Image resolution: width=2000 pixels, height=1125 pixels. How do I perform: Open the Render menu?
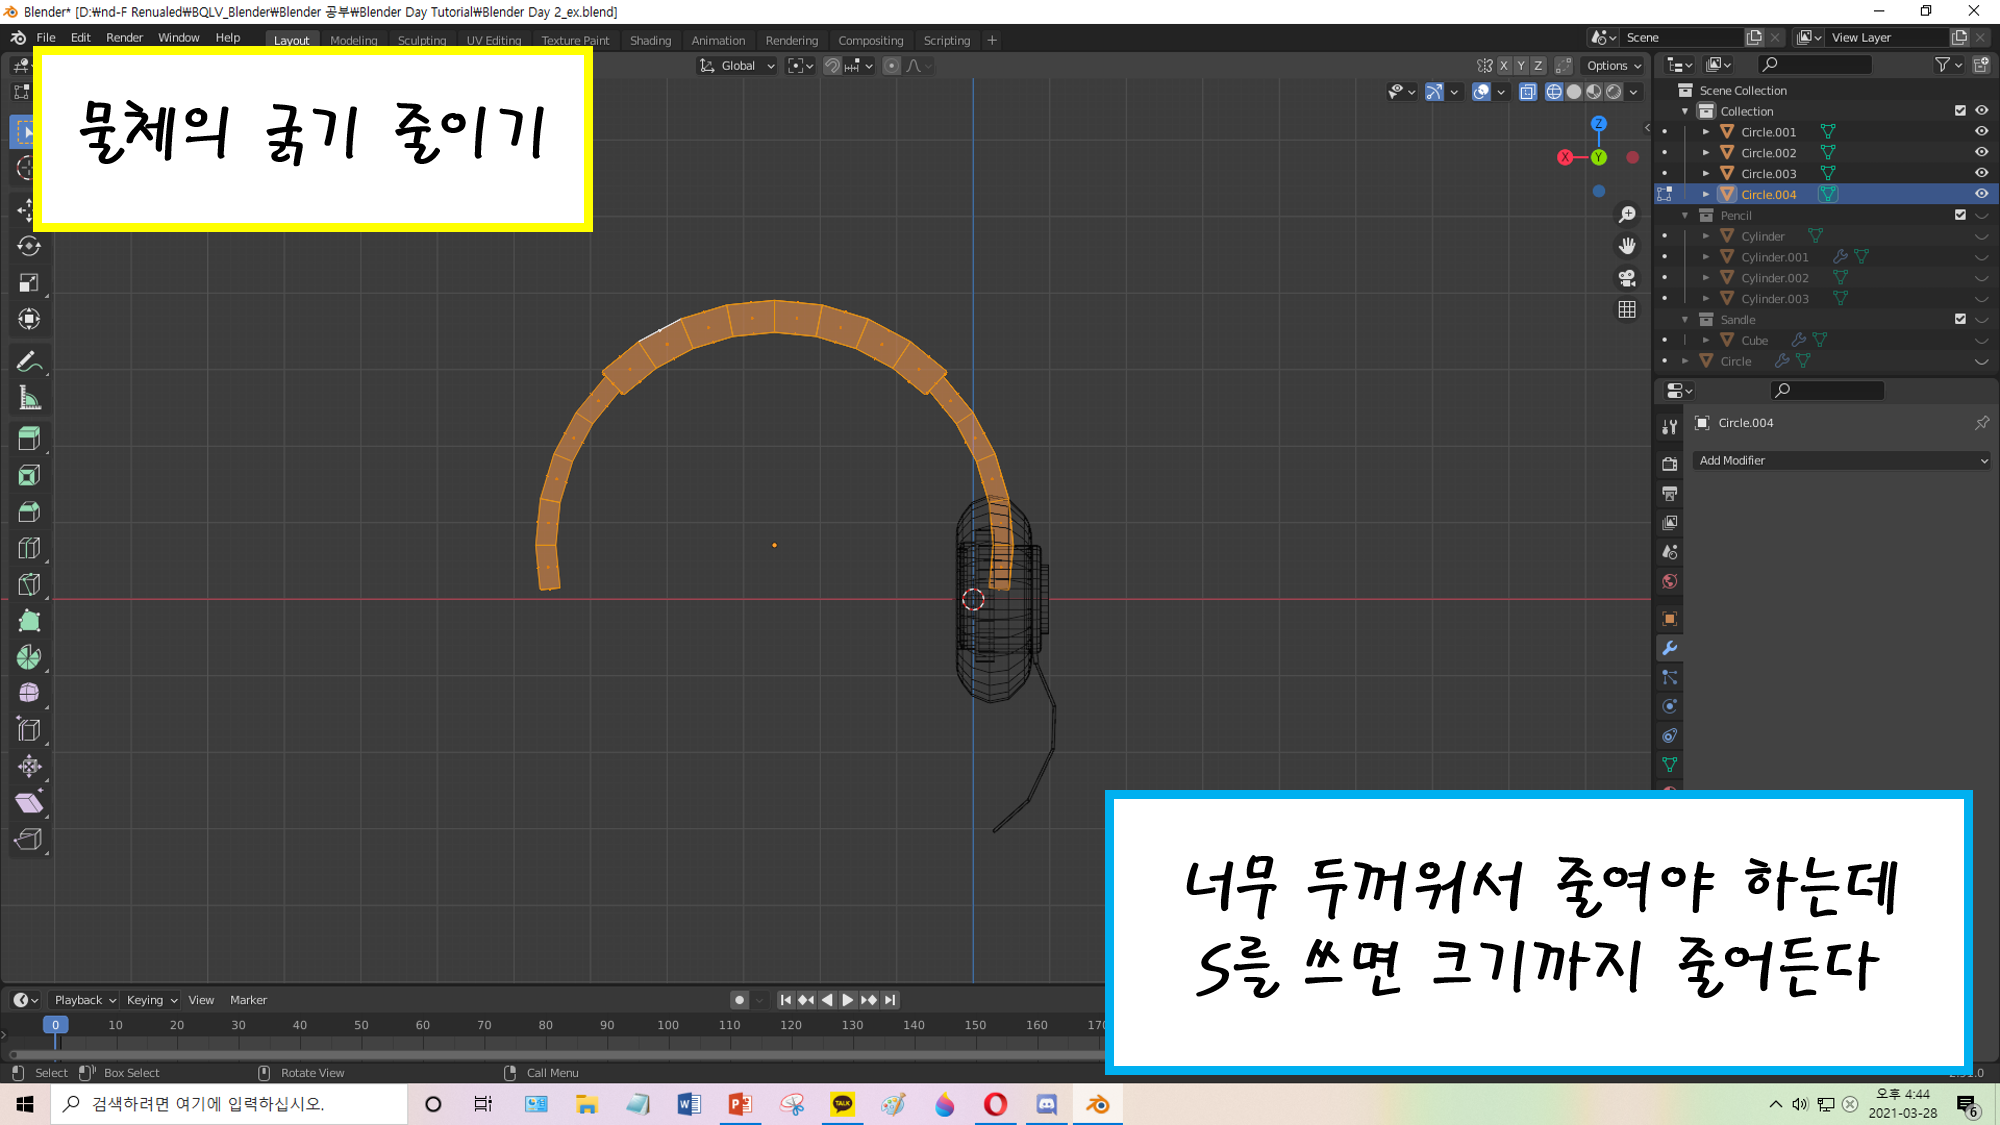[124, 38]
